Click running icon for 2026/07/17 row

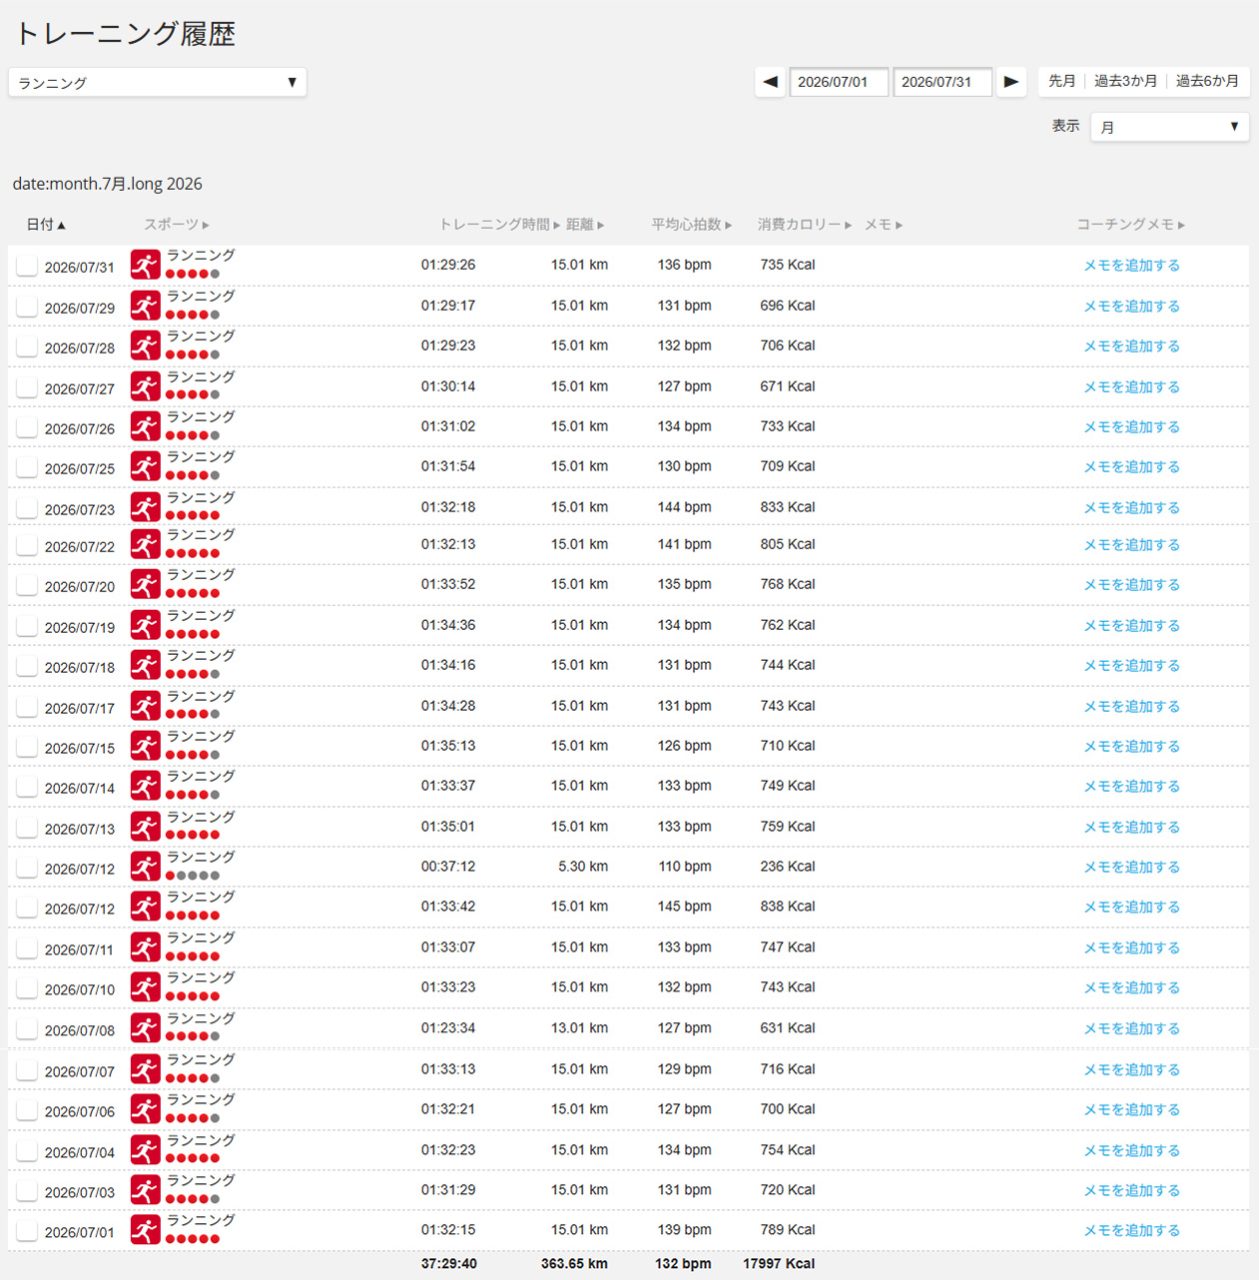pos(146,707)
